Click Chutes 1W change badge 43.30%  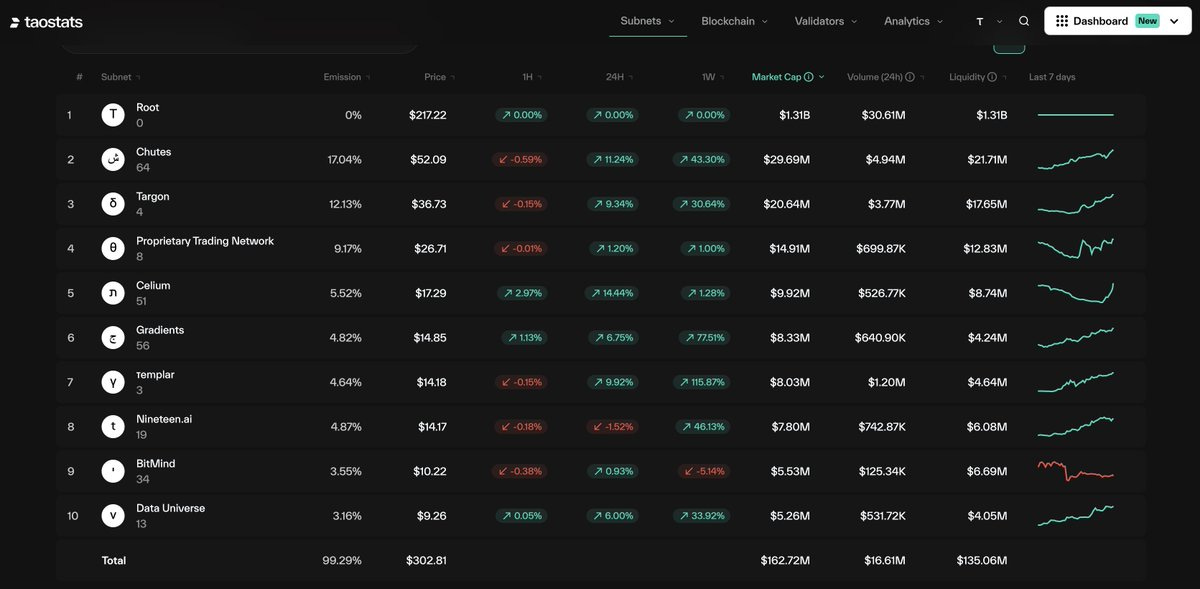(704, 159)
